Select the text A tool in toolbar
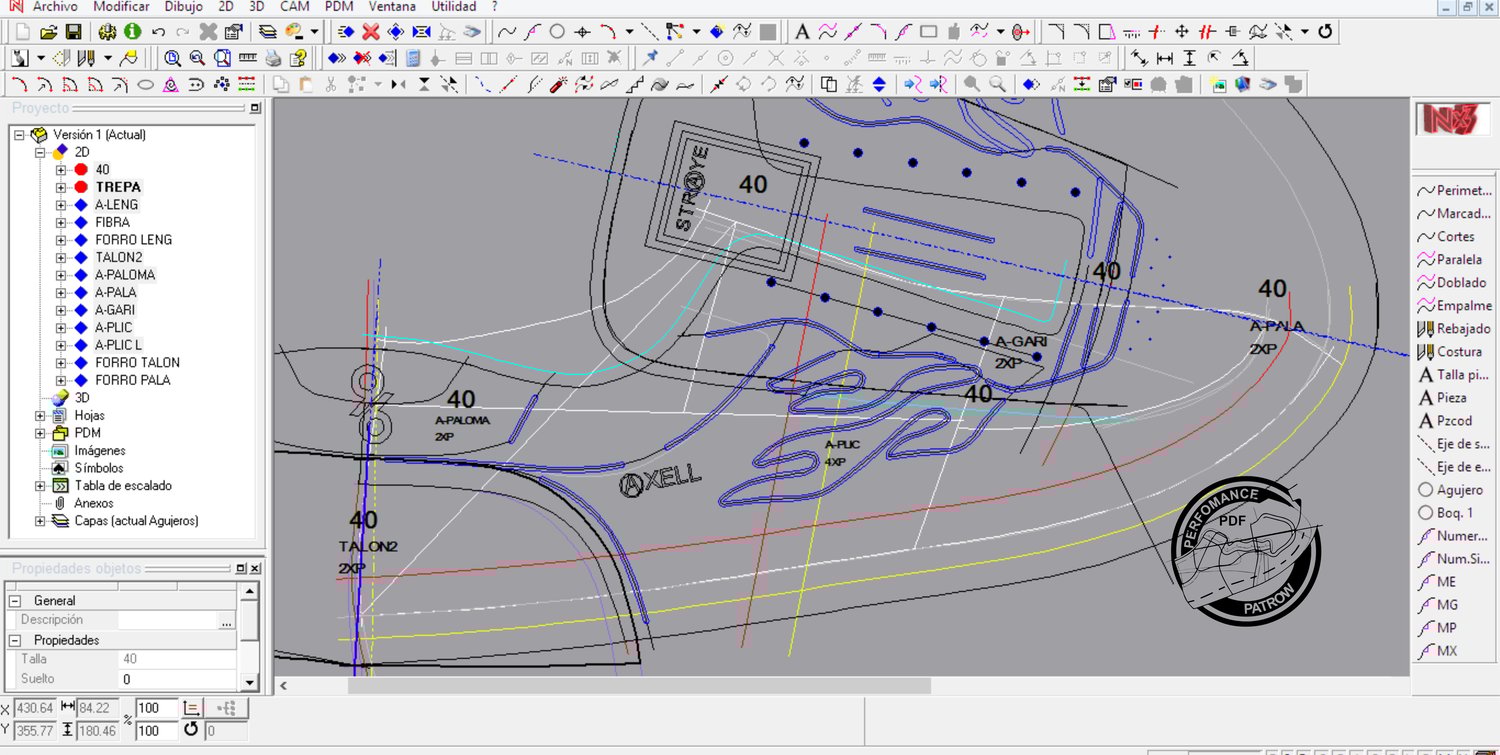The height and width of the screenshot is (755, 1500). [802, 32]
